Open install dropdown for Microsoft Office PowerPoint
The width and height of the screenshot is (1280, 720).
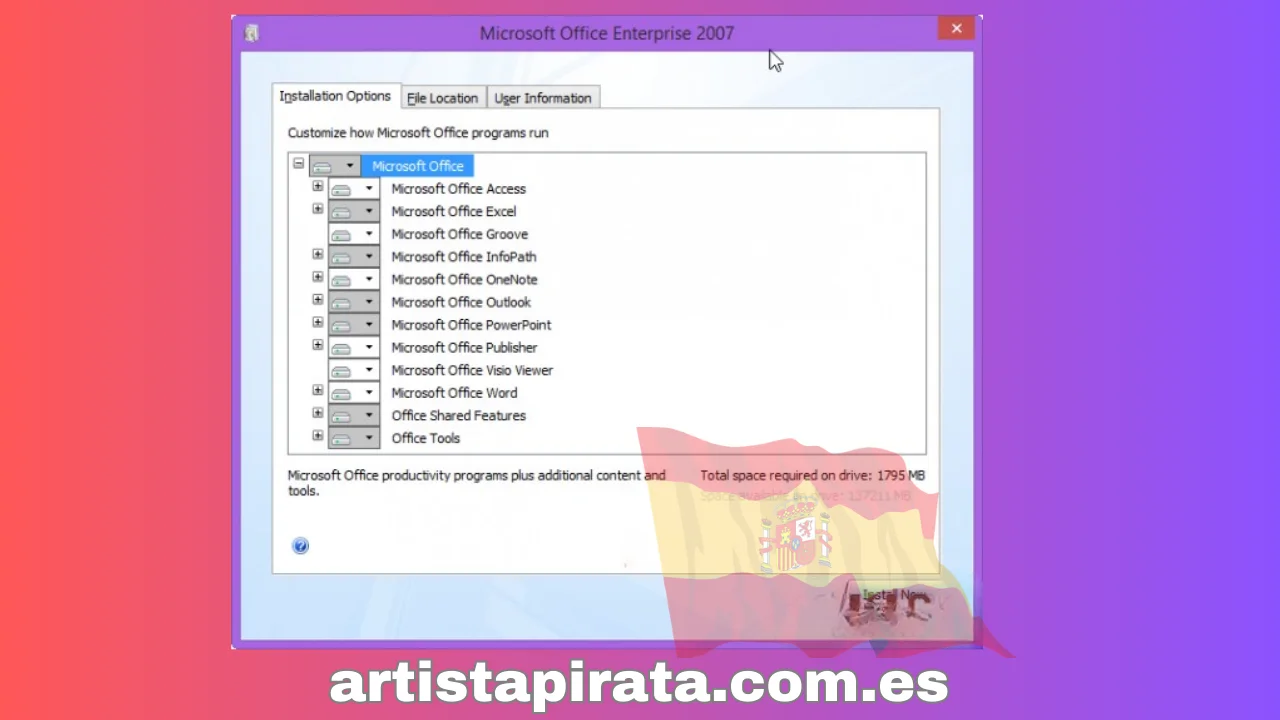click(x=354, y=325)
